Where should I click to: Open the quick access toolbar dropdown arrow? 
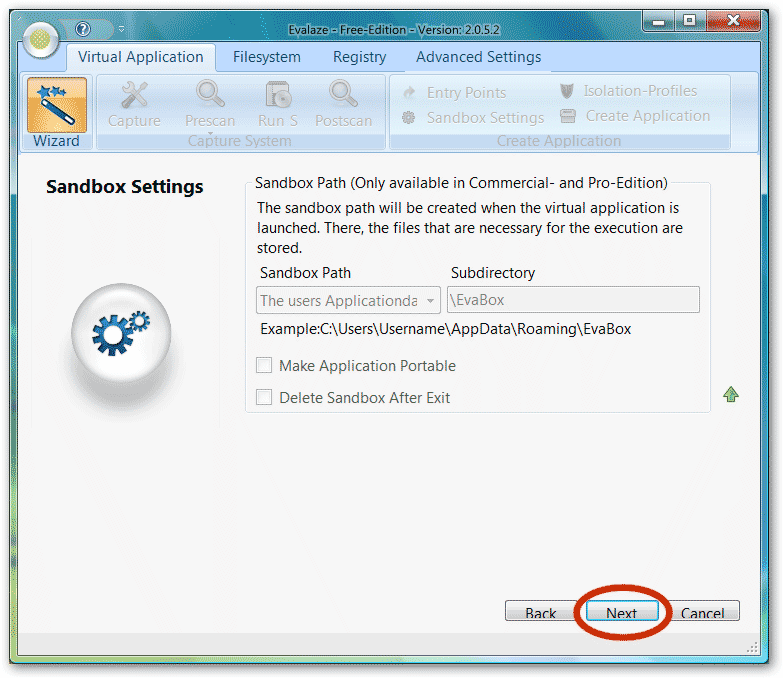click(121, 29)
